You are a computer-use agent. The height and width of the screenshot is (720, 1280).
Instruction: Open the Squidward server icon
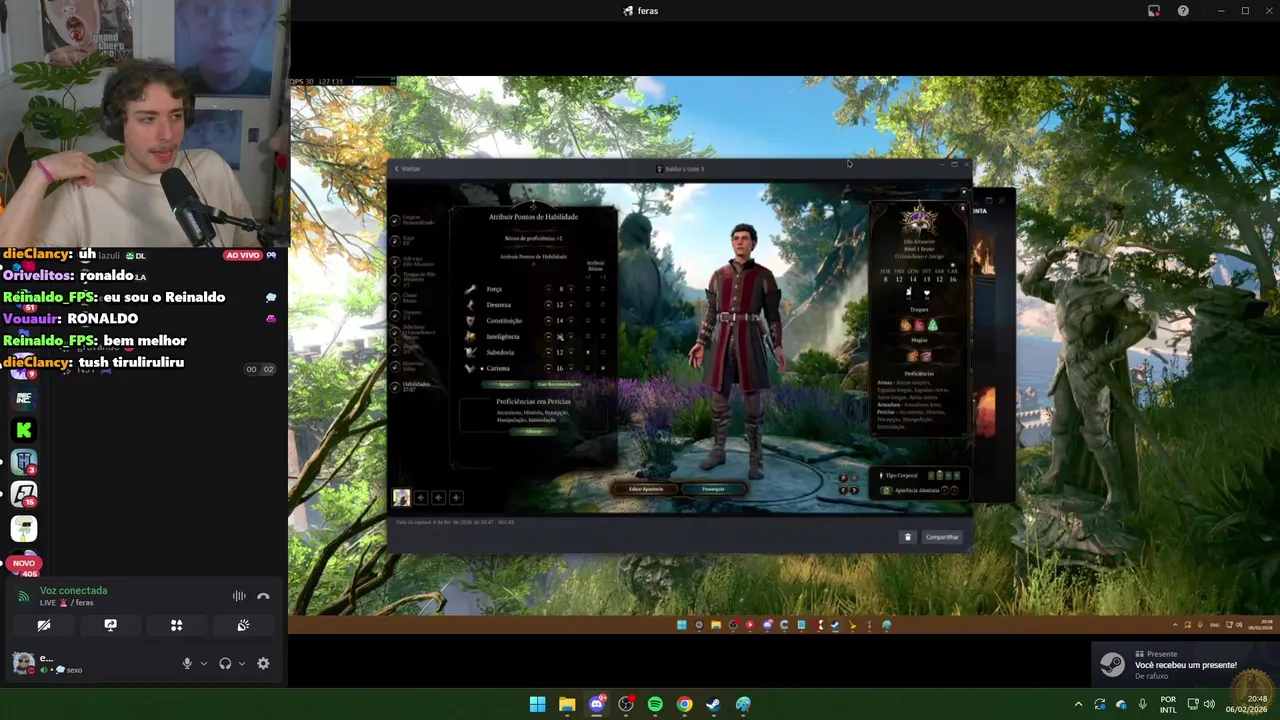tap(24, 528)
